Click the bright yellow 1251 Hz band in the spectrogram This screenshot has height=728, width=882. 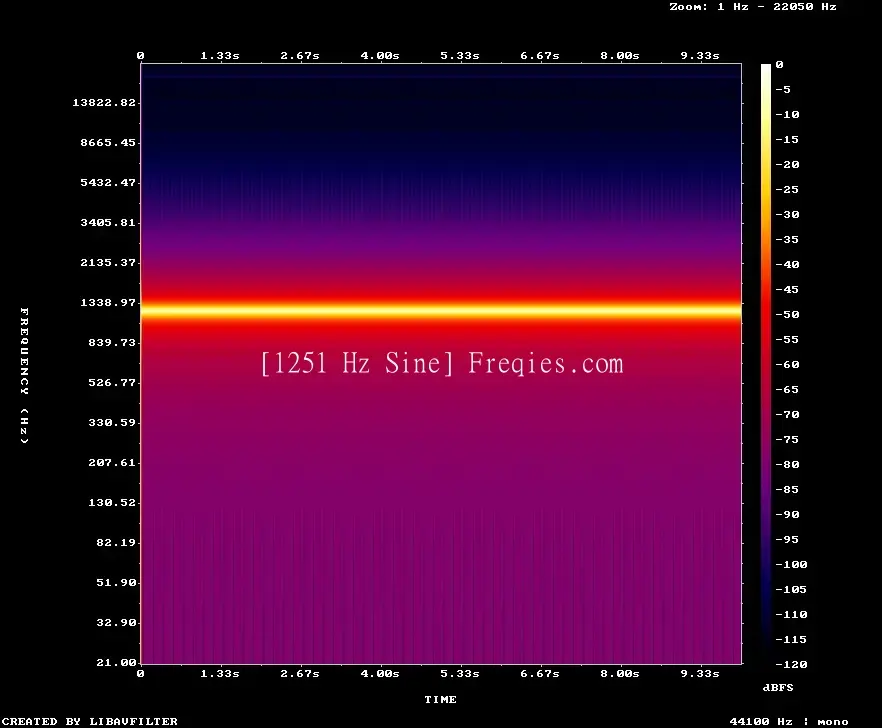[441, 311]
